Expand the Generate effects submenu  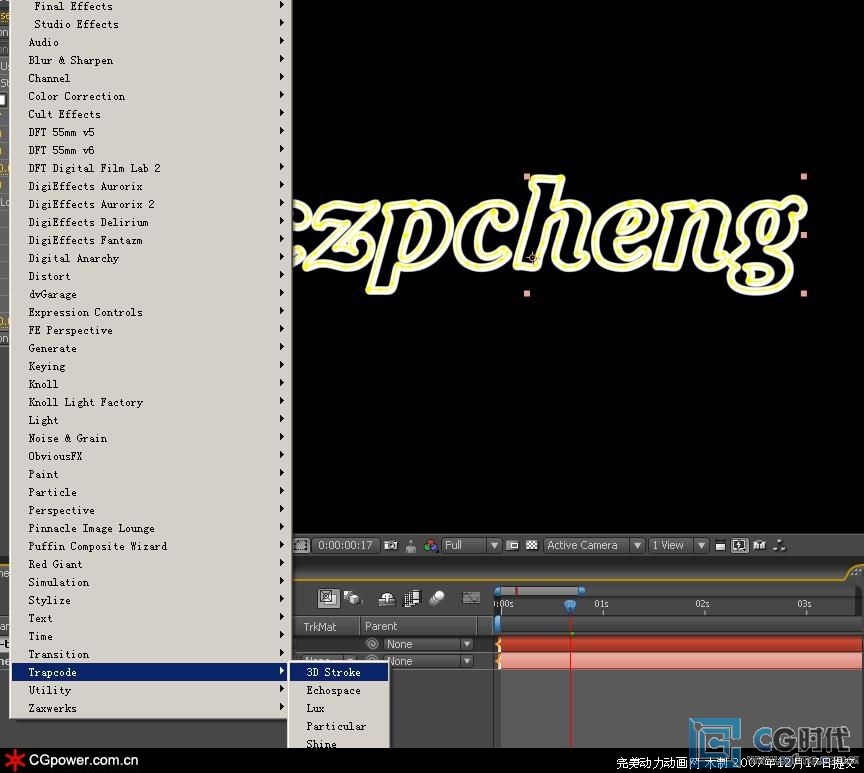150,348
